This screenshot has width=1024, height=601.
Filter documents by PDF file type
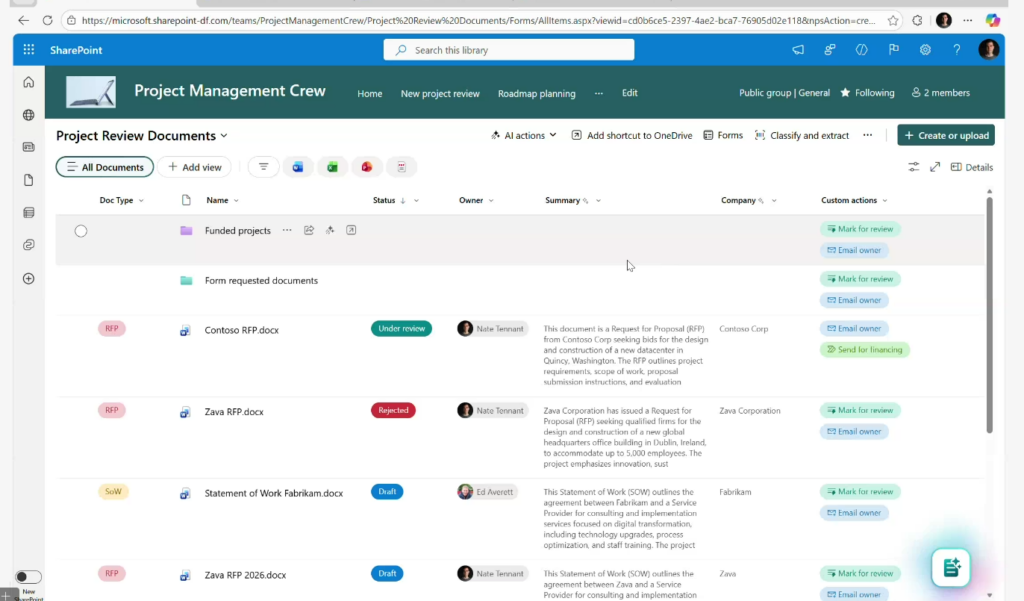click(402, 167)
